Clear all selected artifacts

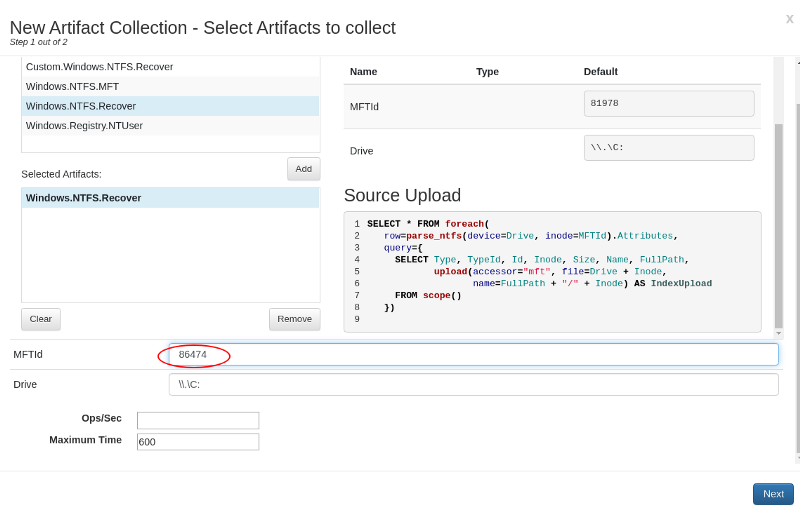[40, 319]
